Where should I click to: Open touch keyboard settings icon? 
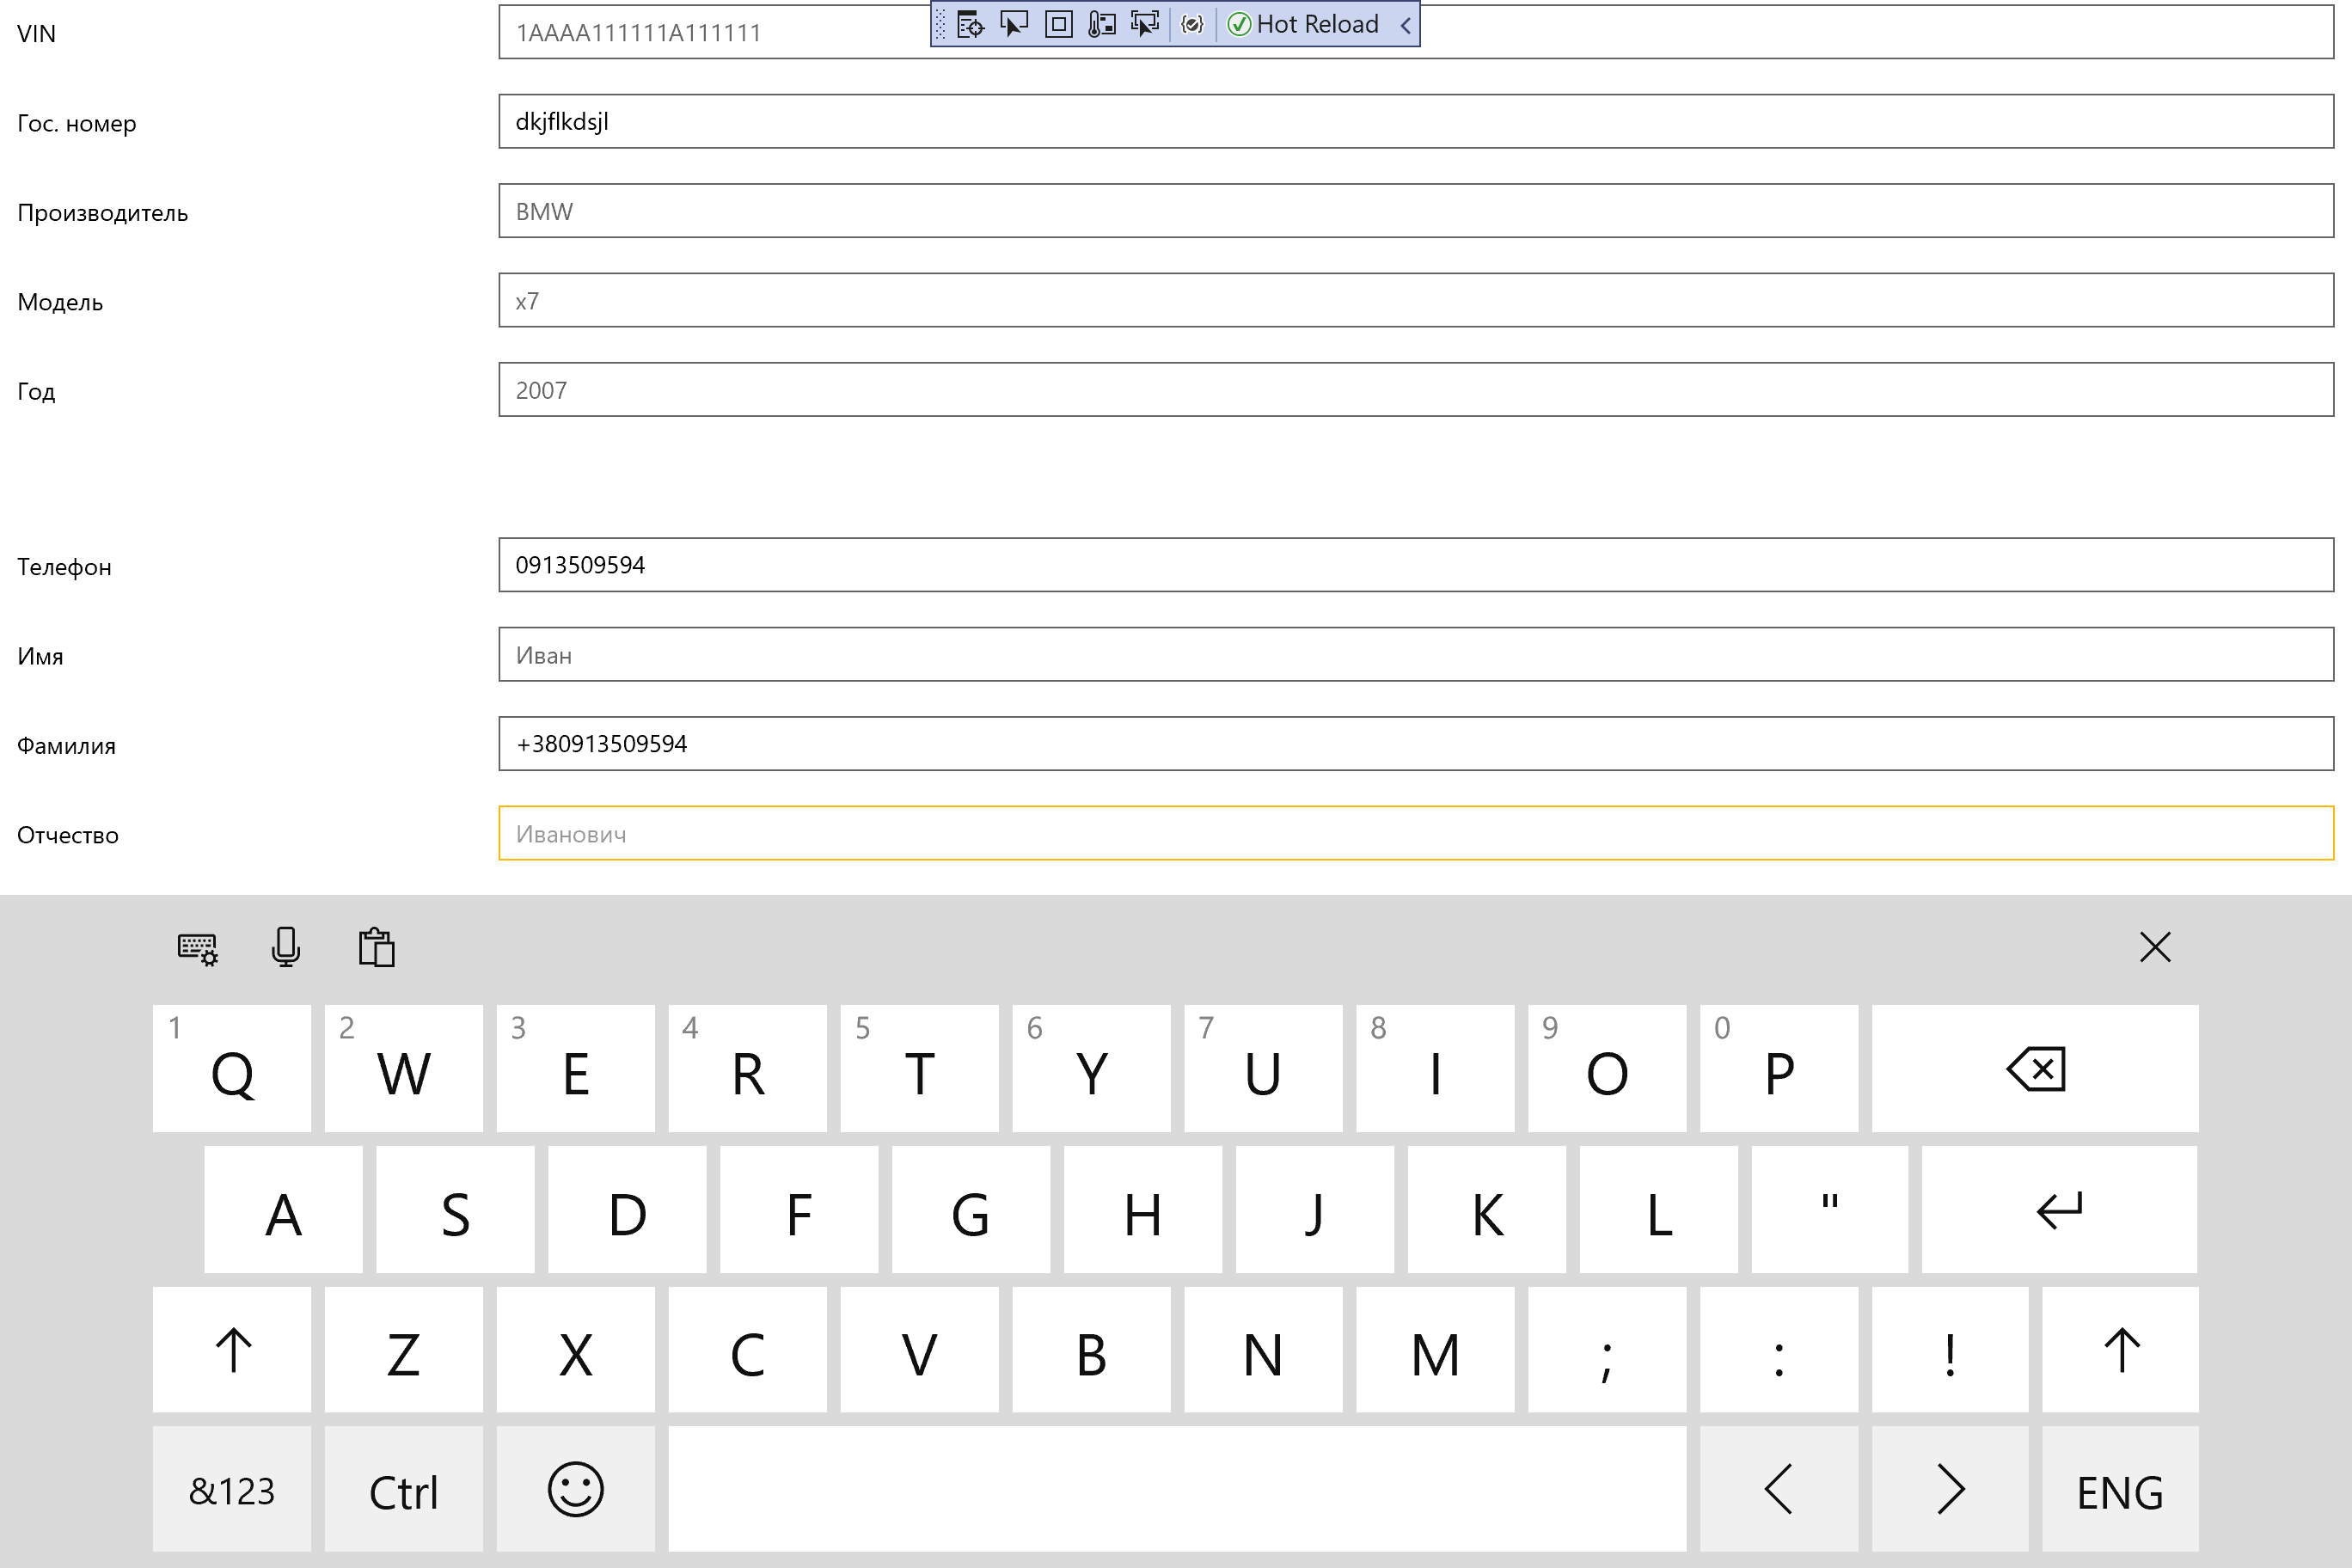click(x=196, y=947)
